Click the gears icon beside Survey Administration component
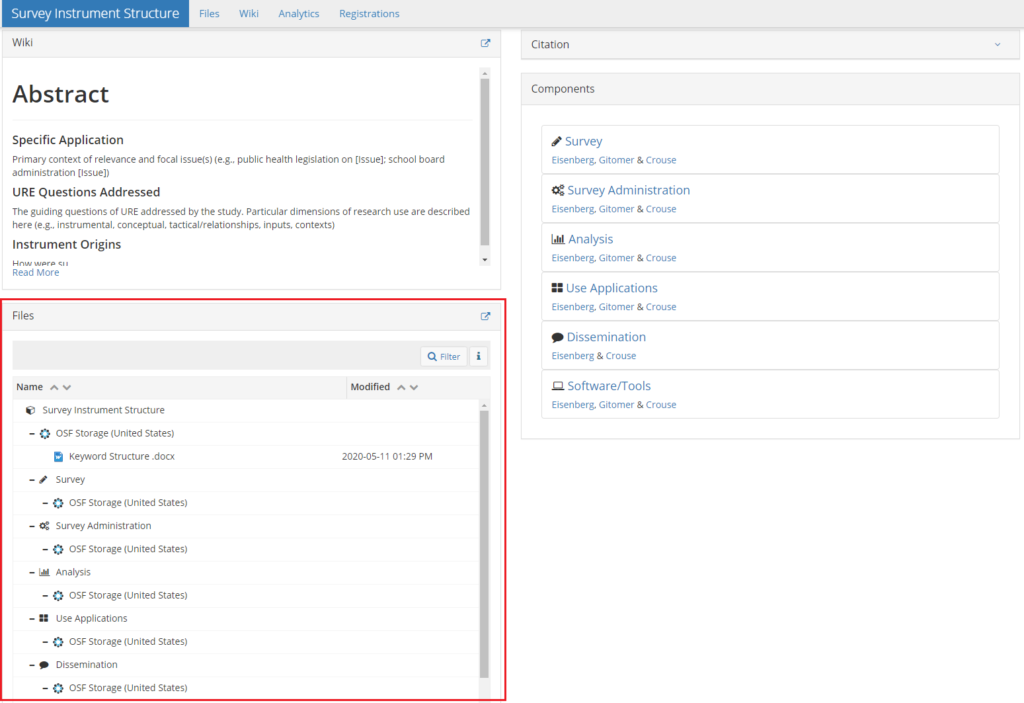This screenshot has height=703, width=1024. click(x=558, y=190)
